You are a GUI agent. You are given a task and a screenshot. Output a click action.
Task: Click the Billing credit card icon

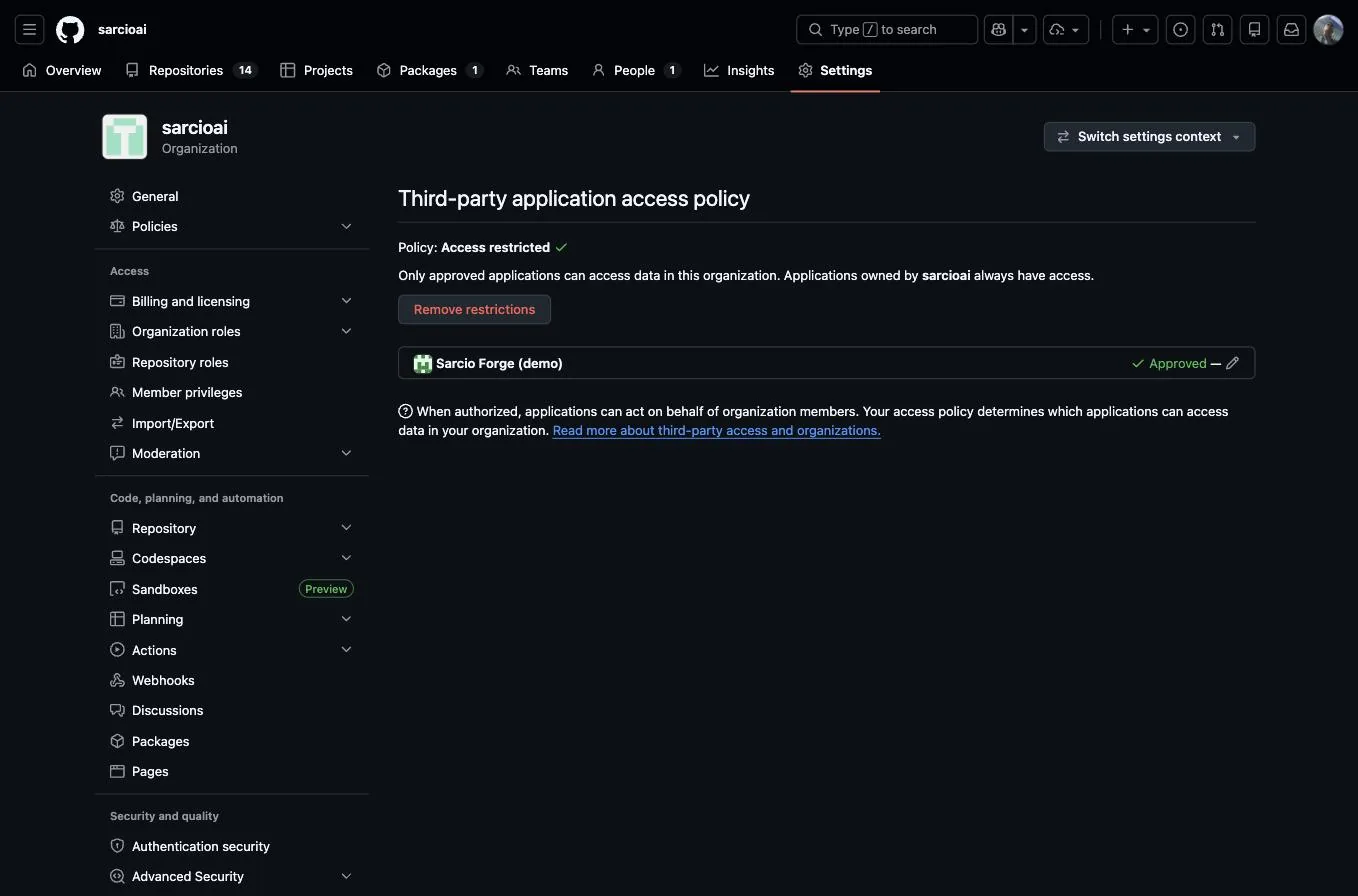117,301
